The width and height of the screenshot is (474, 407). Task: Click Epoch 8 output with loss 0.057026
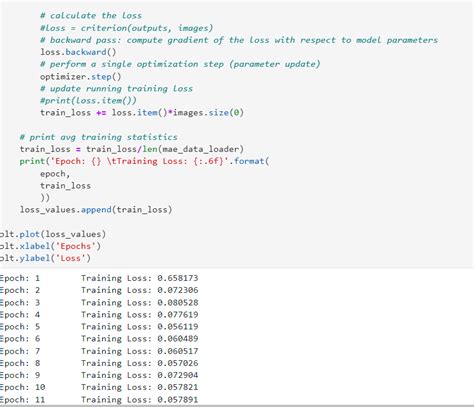pyautogui.click(x=99, y=363)
